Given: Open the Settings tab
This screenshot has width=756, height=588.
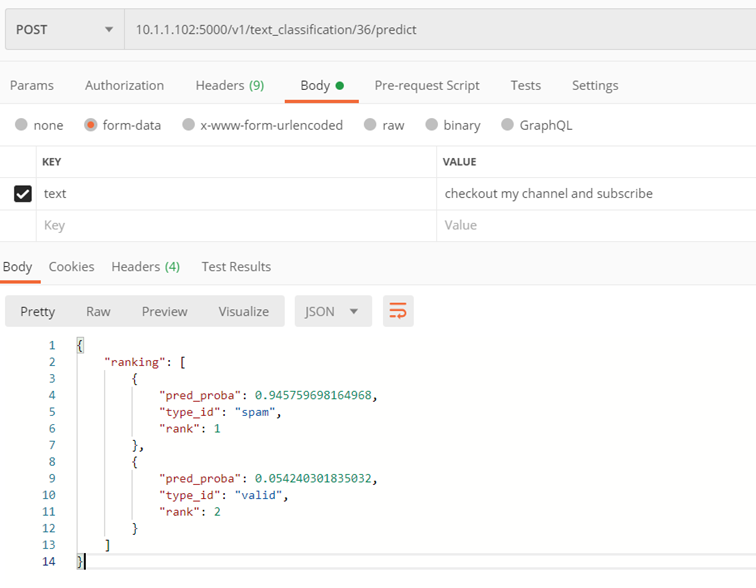Looking at the screenshot, I should pos(595,85).
